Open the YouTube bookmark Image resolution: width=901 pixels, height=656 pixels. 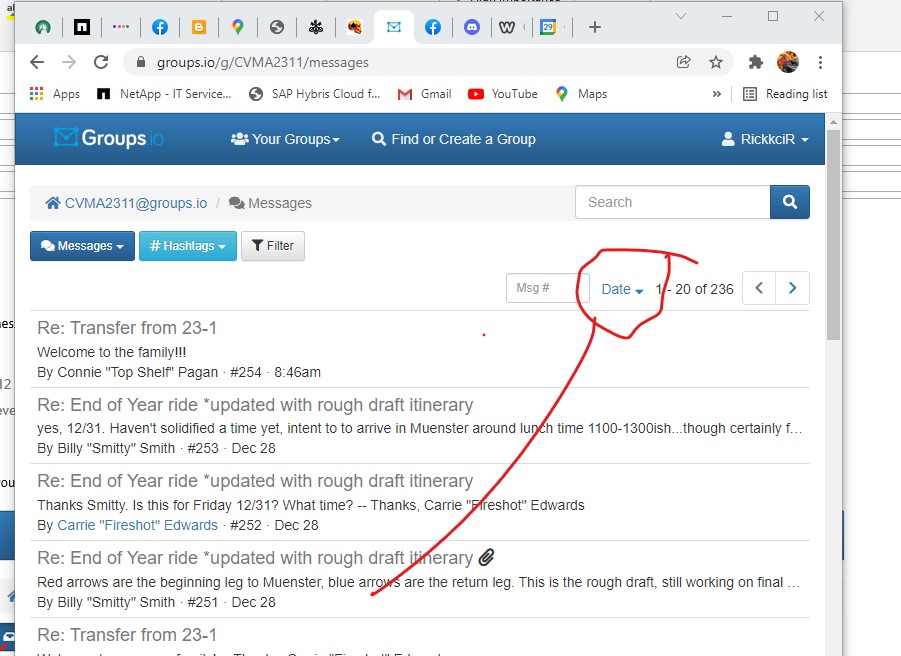pyautogui.click(x=503, y=94)
